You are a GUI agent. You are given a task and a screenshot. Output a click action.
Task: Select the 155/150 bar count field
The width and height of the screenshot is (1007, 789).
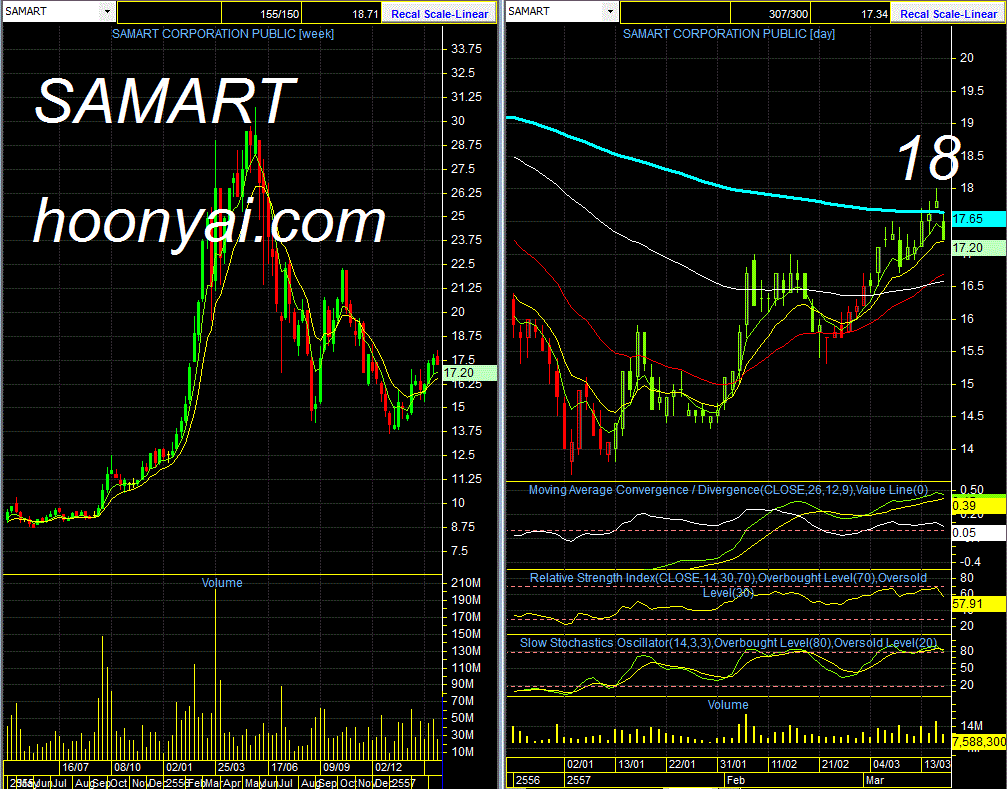click(x=261, y=13)
